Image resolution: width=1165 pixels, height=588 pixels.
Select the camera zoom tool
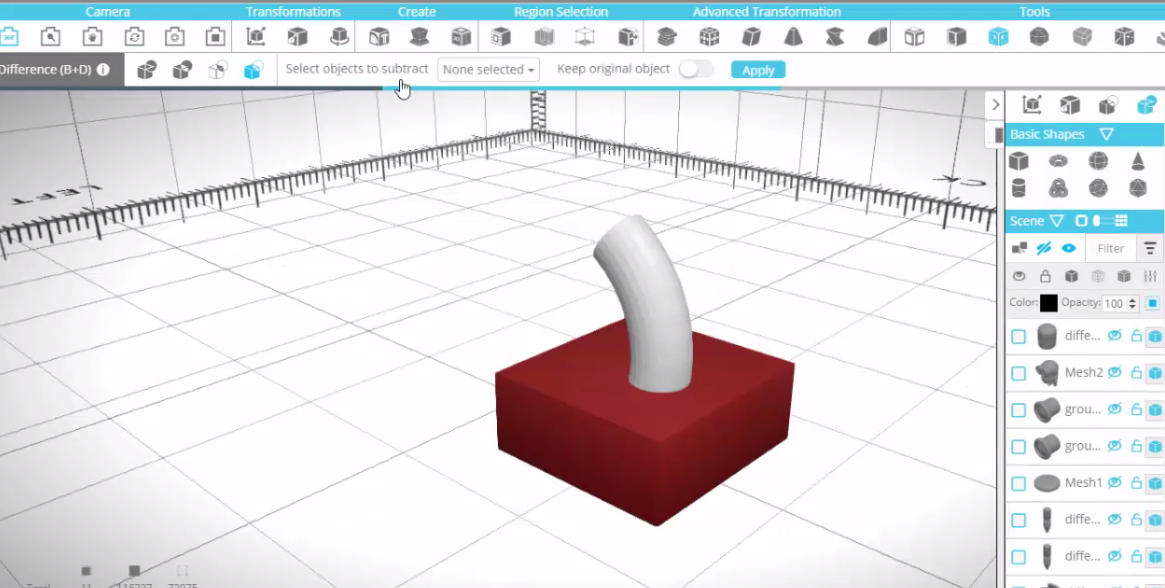[50, 36]
